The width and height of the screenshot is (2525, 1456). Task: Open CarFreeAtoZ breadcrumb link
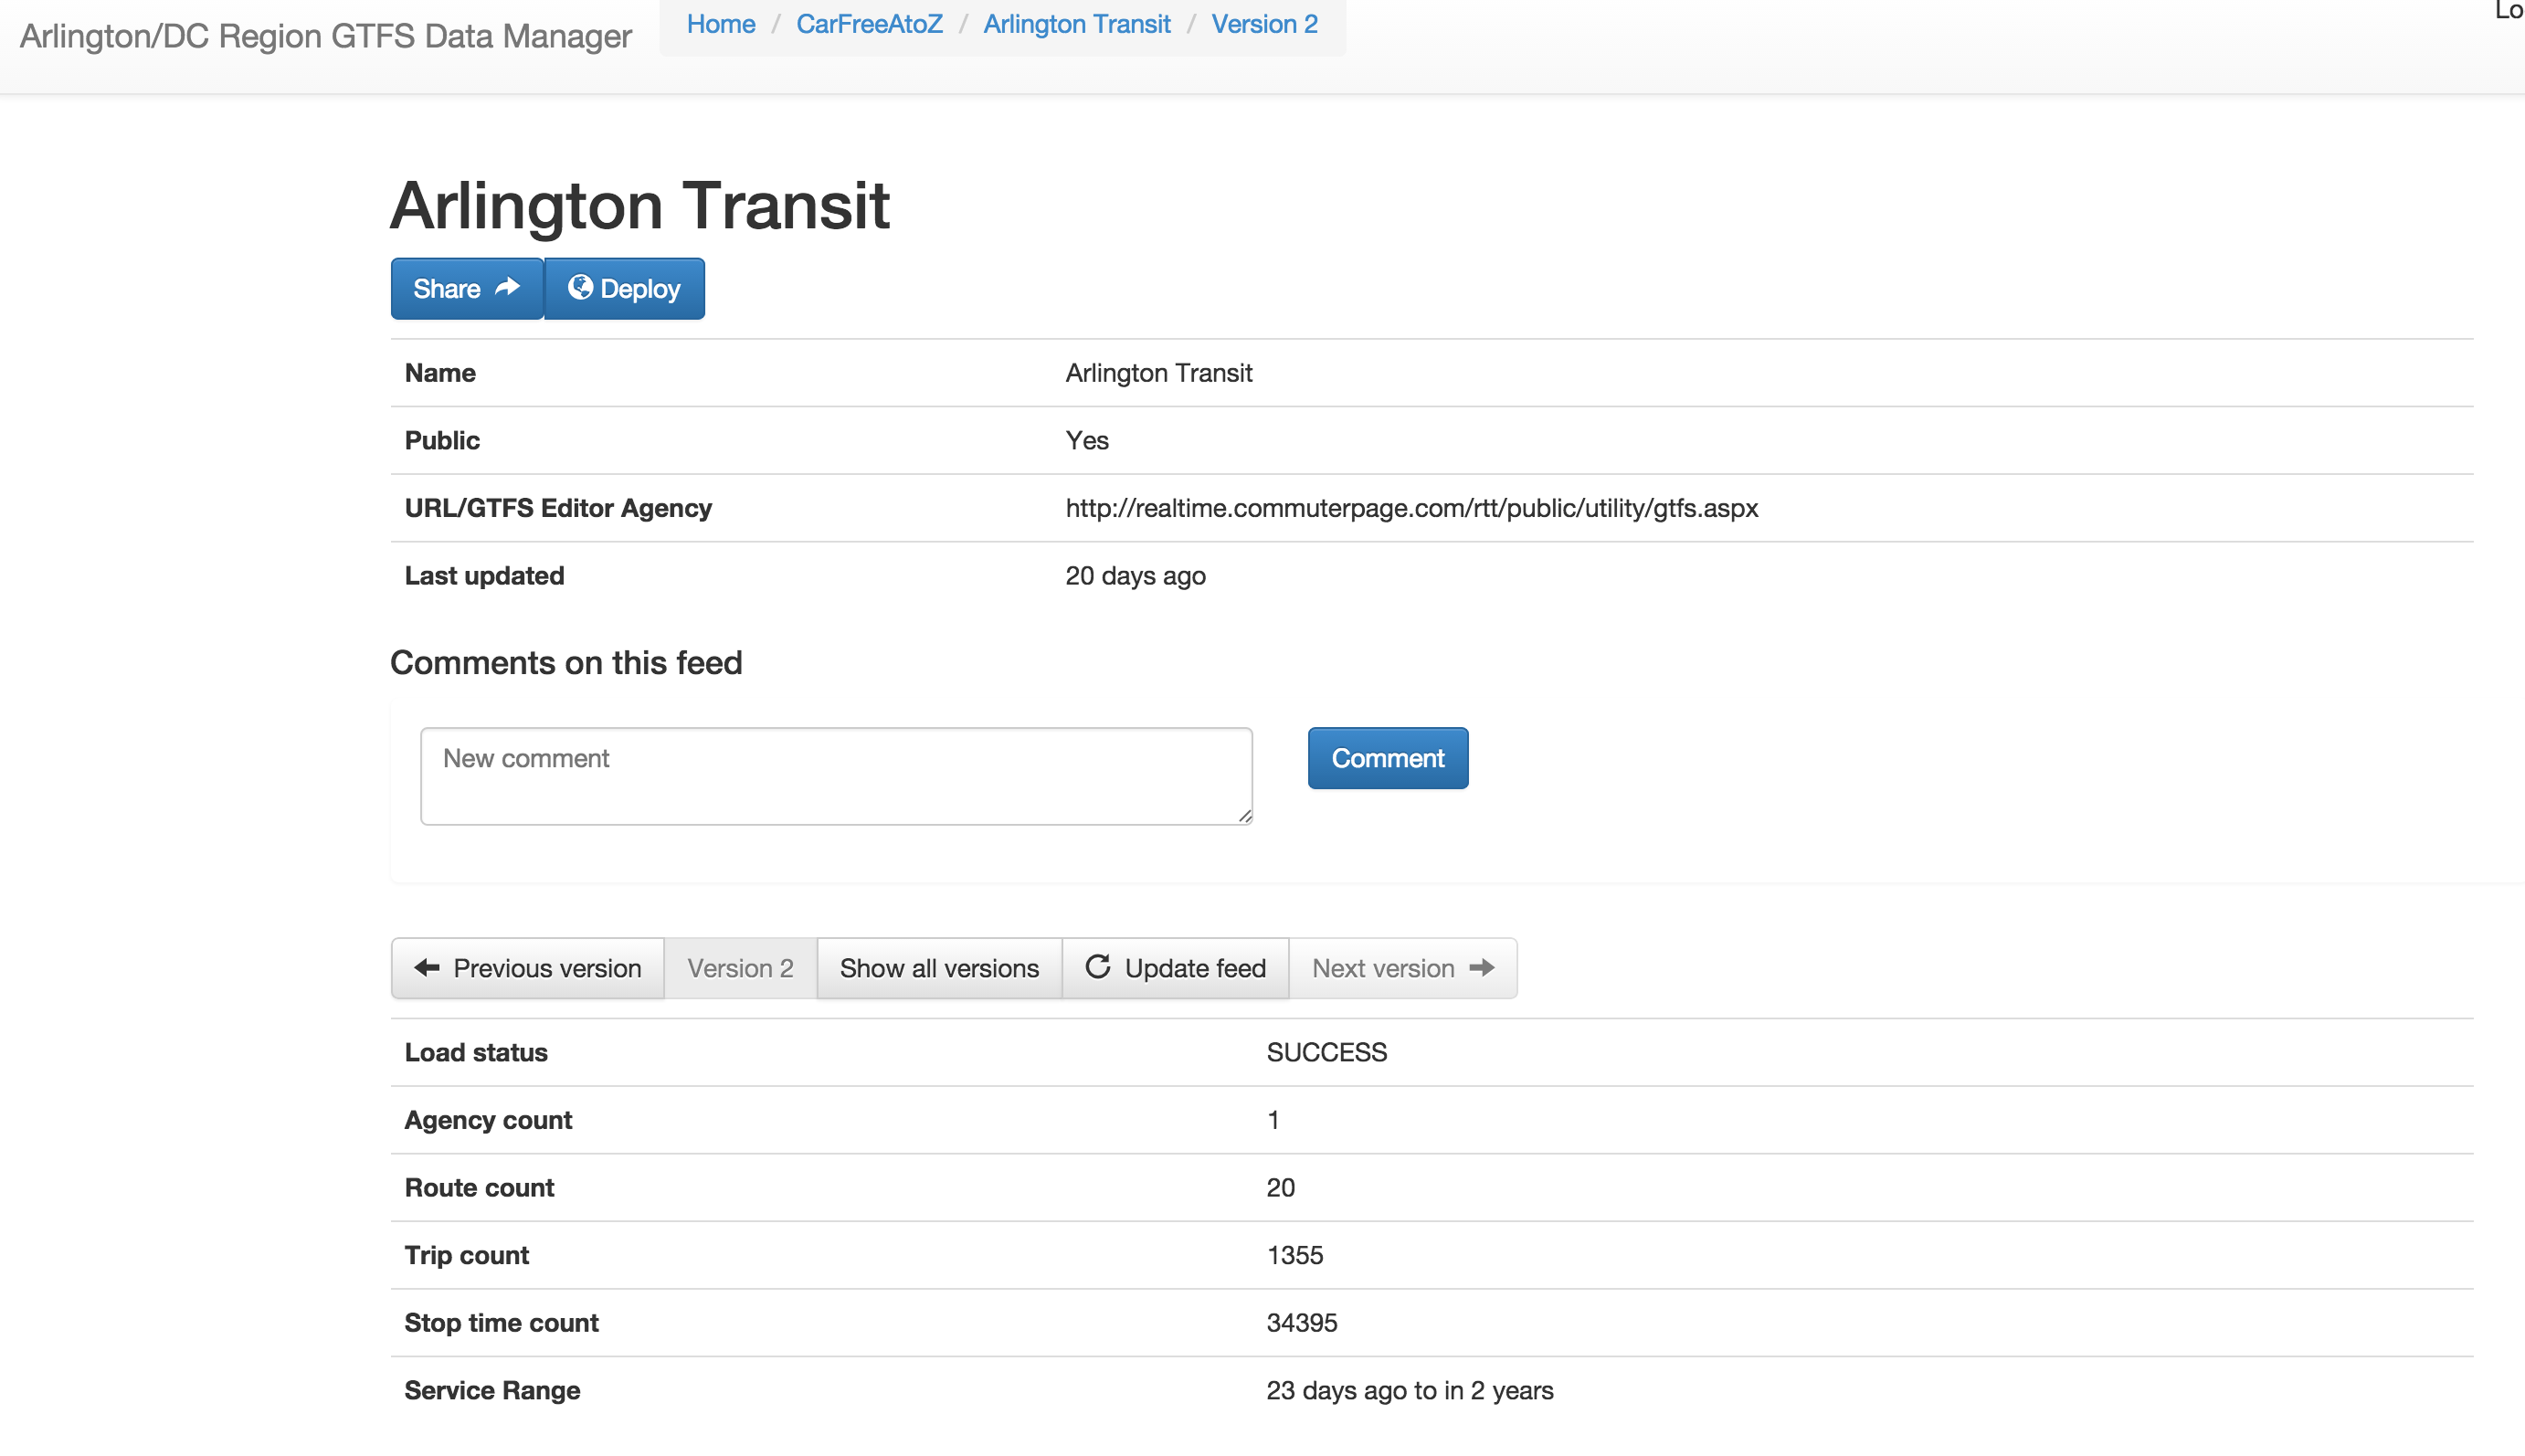(869, 24)
